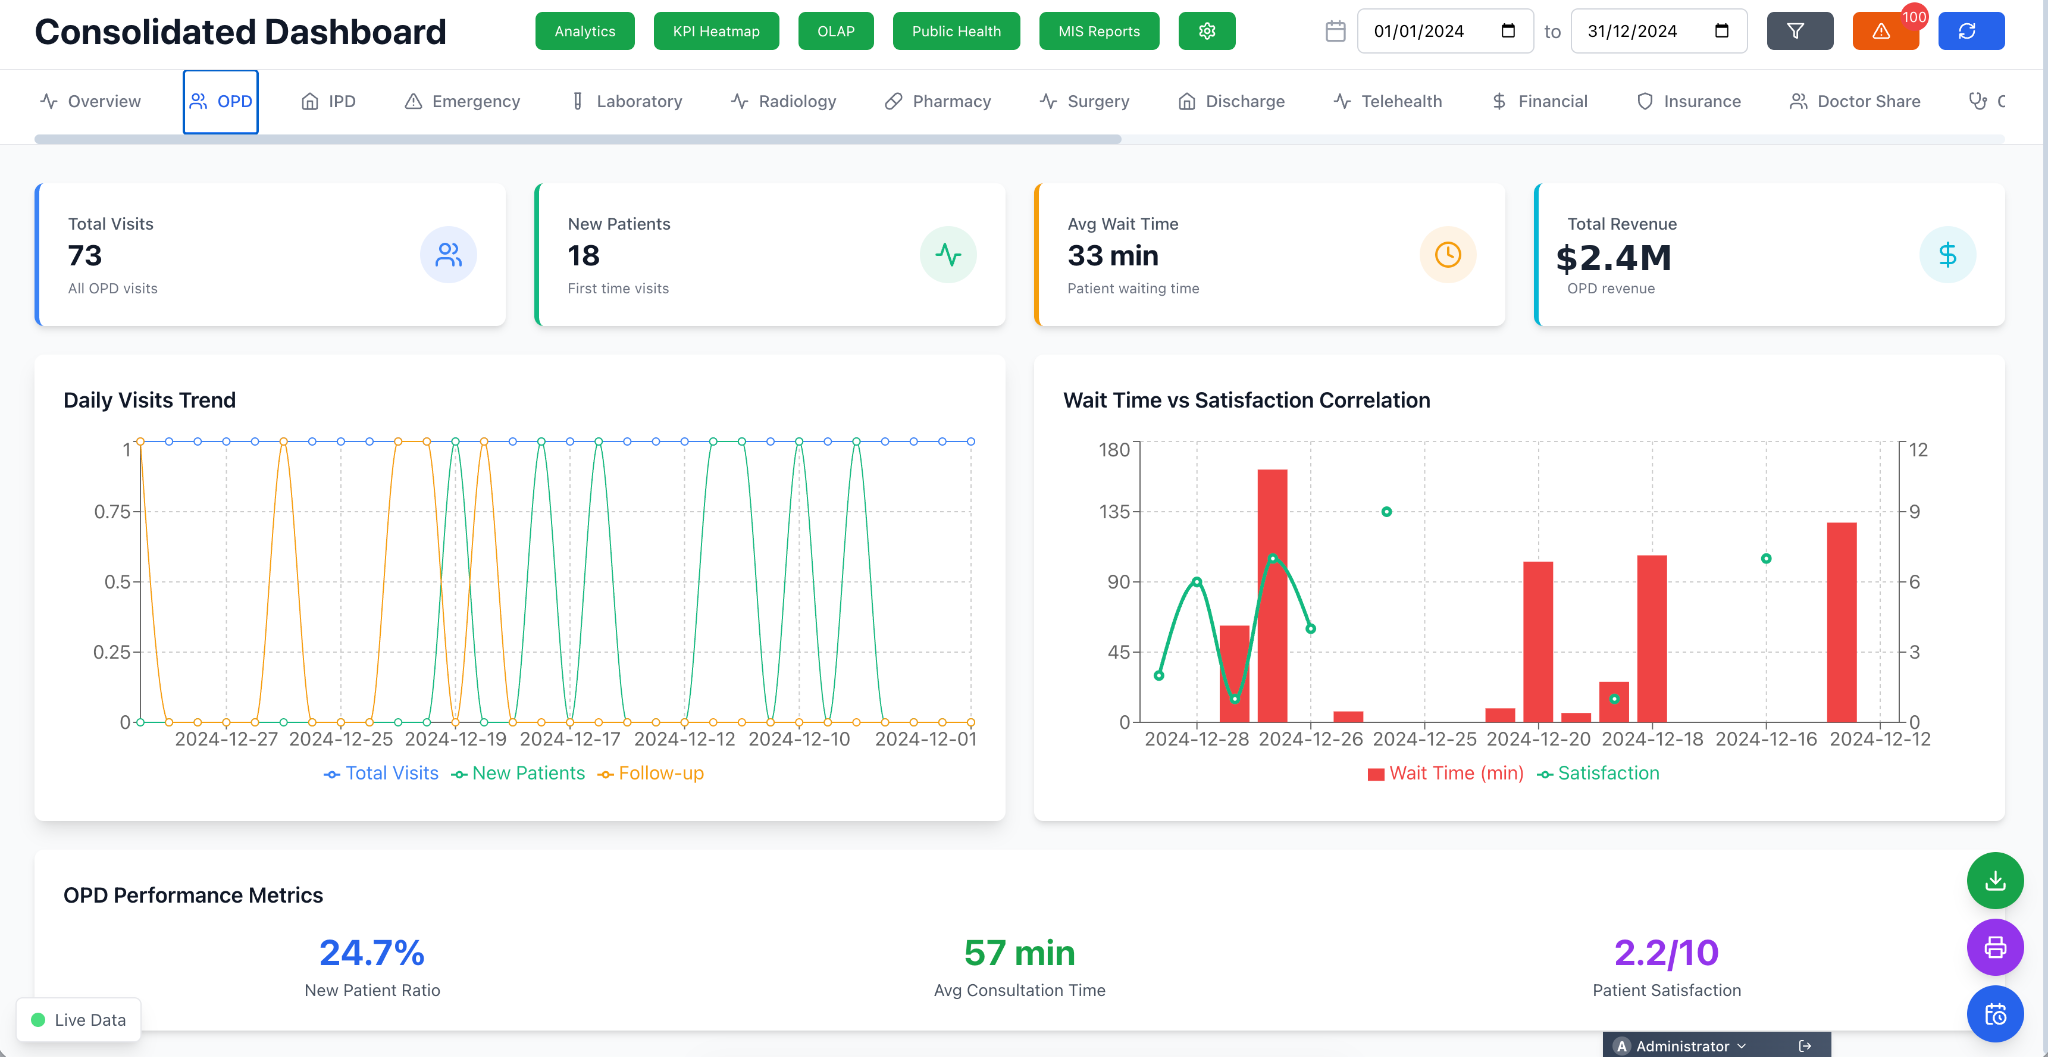Click the blue schedule floating button
The image size is (2048, 1057).
click(1995, 1015)
